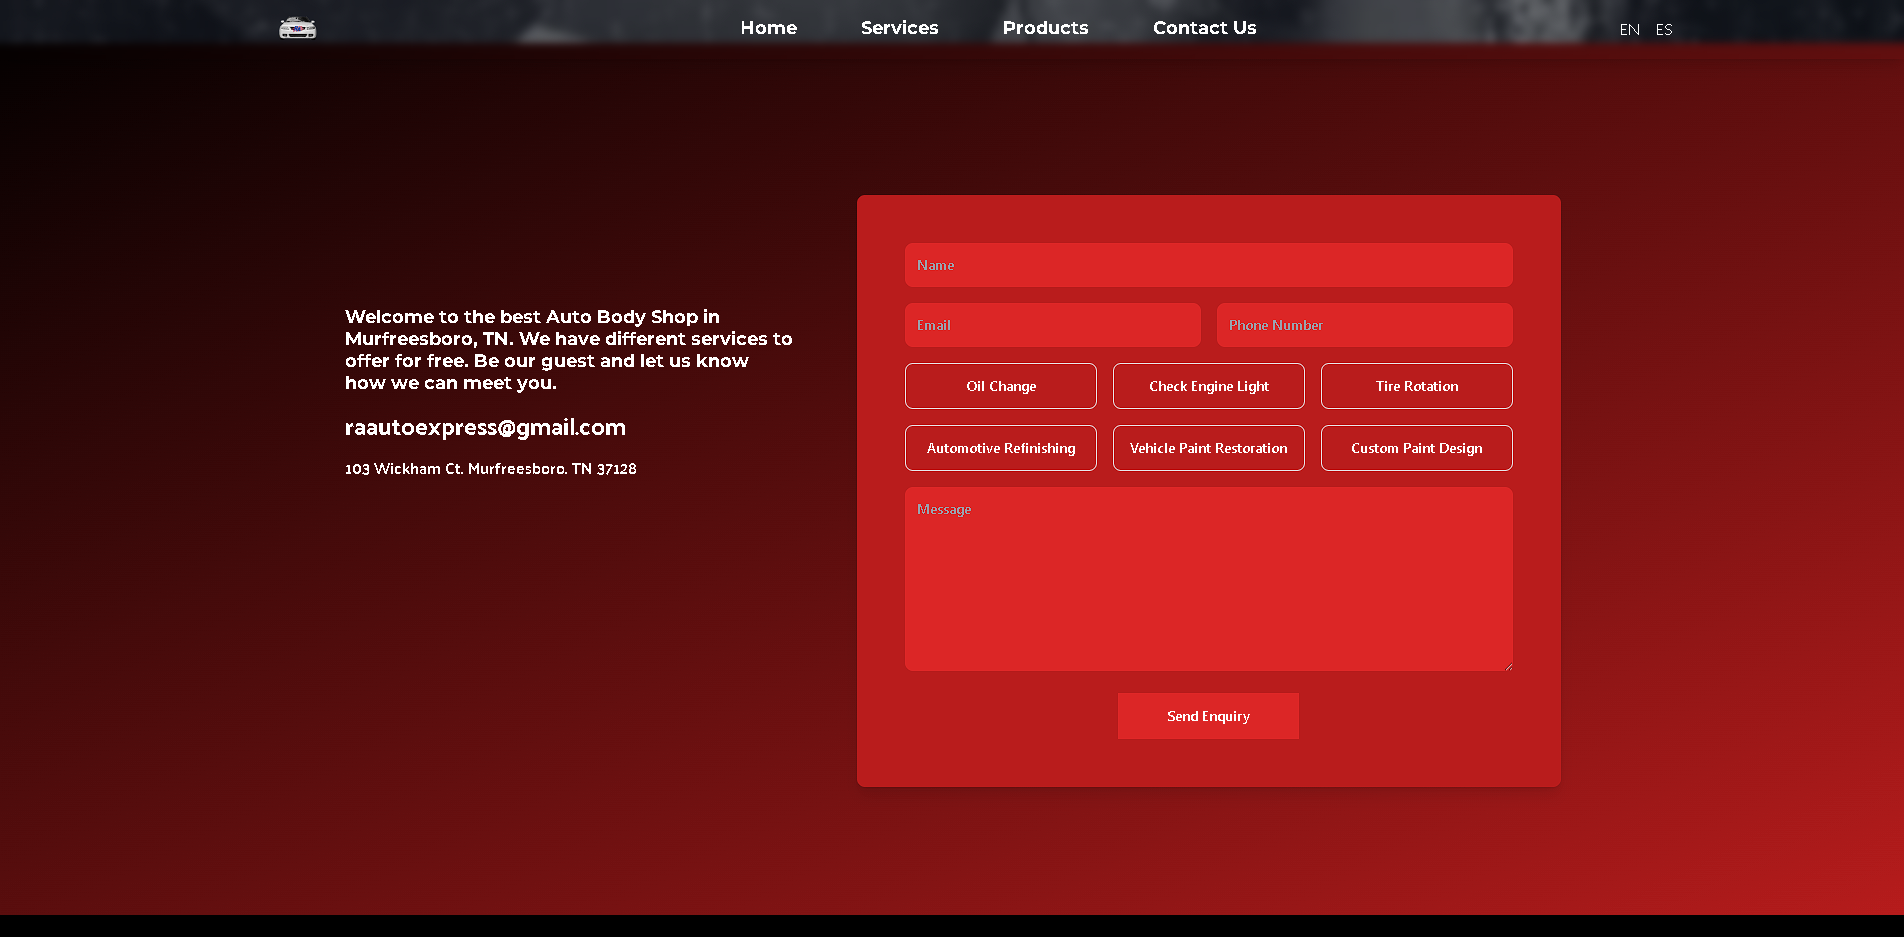Open the Home menu item

pyautogui.click(x=768, y=28)
